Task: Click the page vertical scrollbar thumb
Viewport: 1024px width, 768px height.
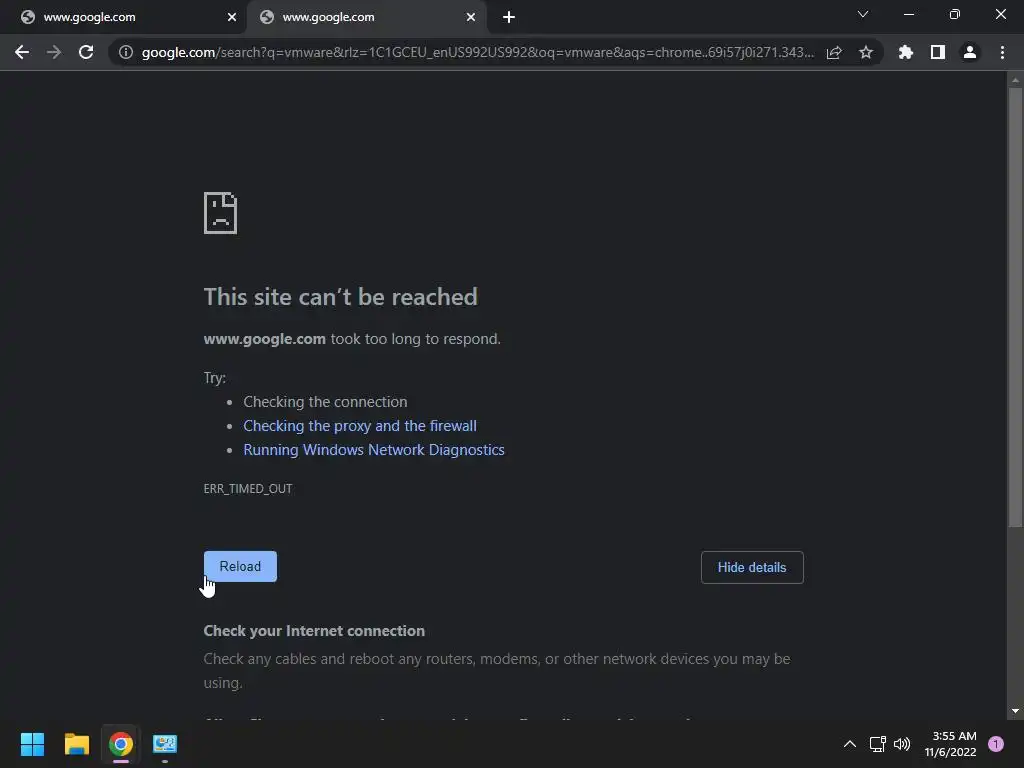Action: (1015, 307)
